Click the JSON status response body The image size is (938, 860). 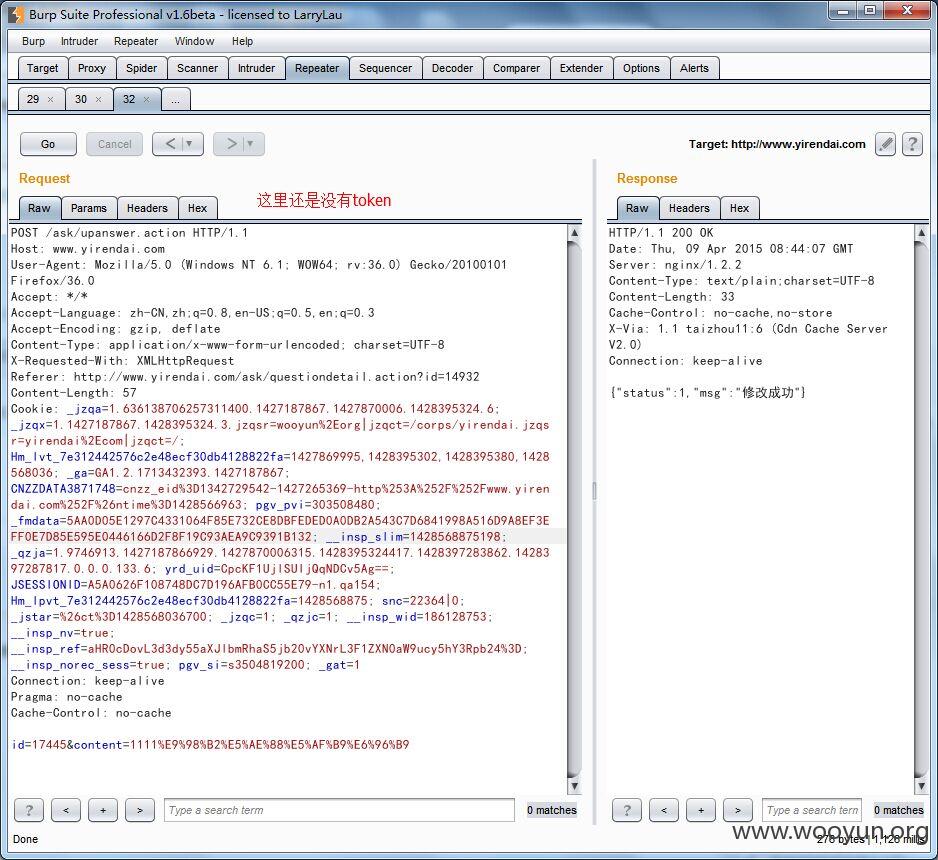coord(708,393)
